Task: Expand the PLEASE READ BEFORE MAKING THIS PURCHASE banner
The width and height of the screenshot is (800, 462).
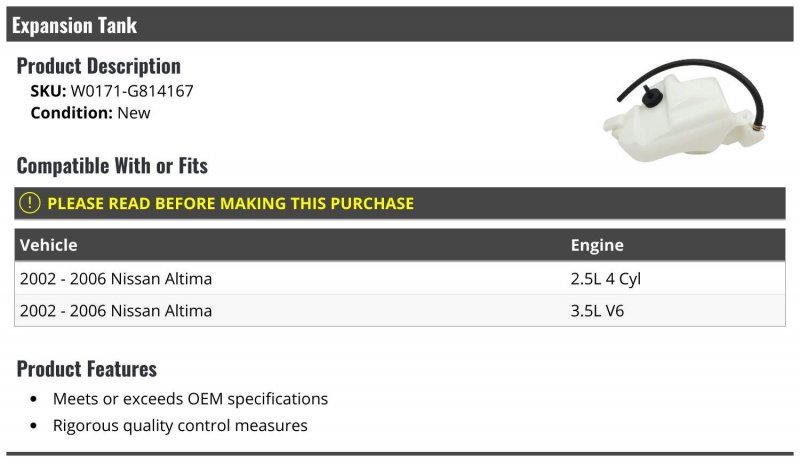Action: pos(399,203)
